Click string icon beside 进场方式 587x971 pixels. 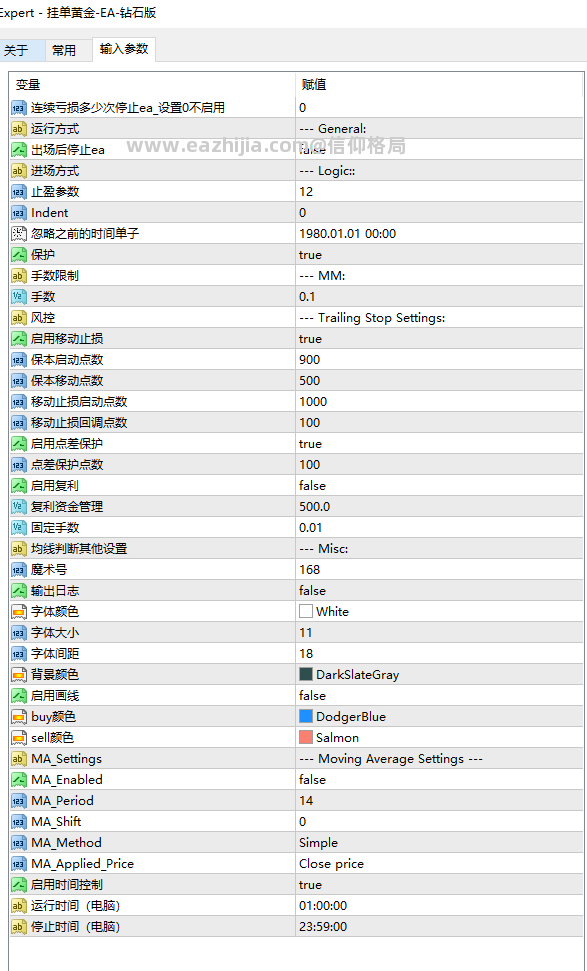tap(19, 171)
